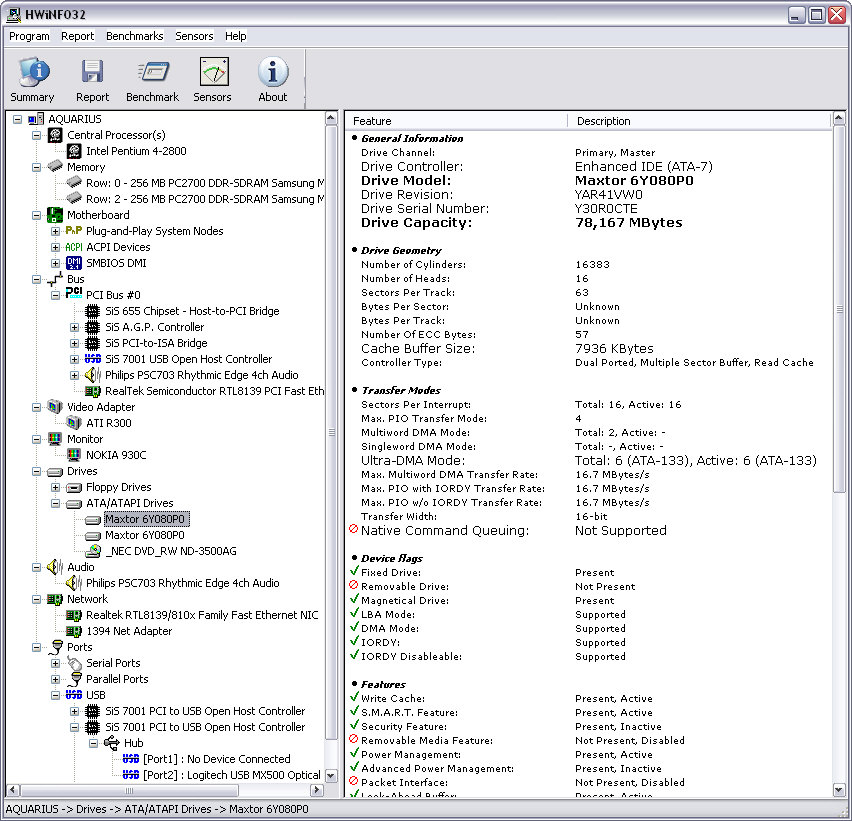Click the Drive Model value Maxtor 6Y080P0

tap(634, 180)
